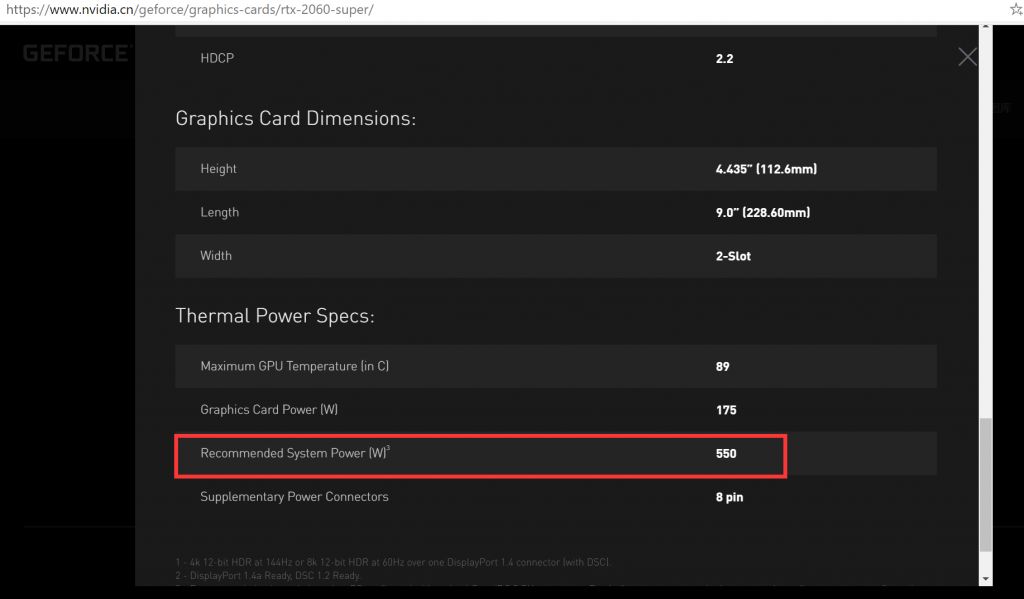
Task: Click the scrollbar down arrow
Action: click(x=986, y=578)
